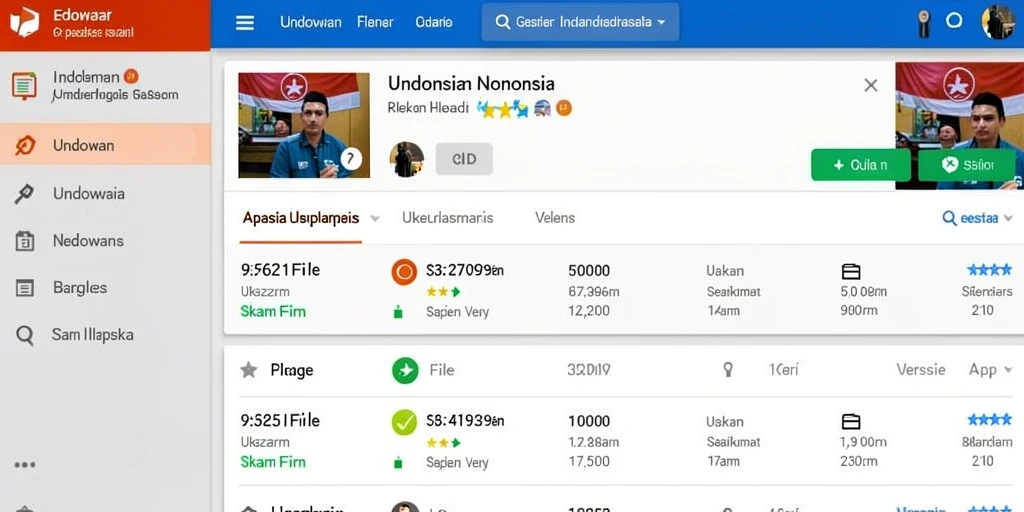Click the green document icon next to Indolaman
This screenshot has height=512, width=1024.
click(x=24, y=86)
